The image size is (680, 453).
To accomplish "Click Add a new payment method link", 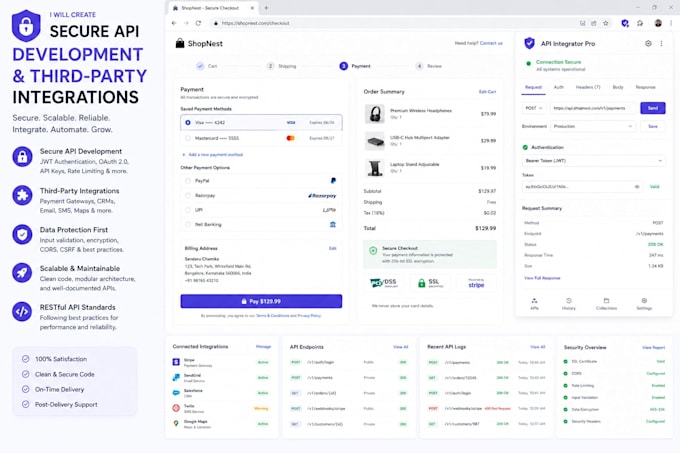I will pyautogui.click(x=212, y=155).
